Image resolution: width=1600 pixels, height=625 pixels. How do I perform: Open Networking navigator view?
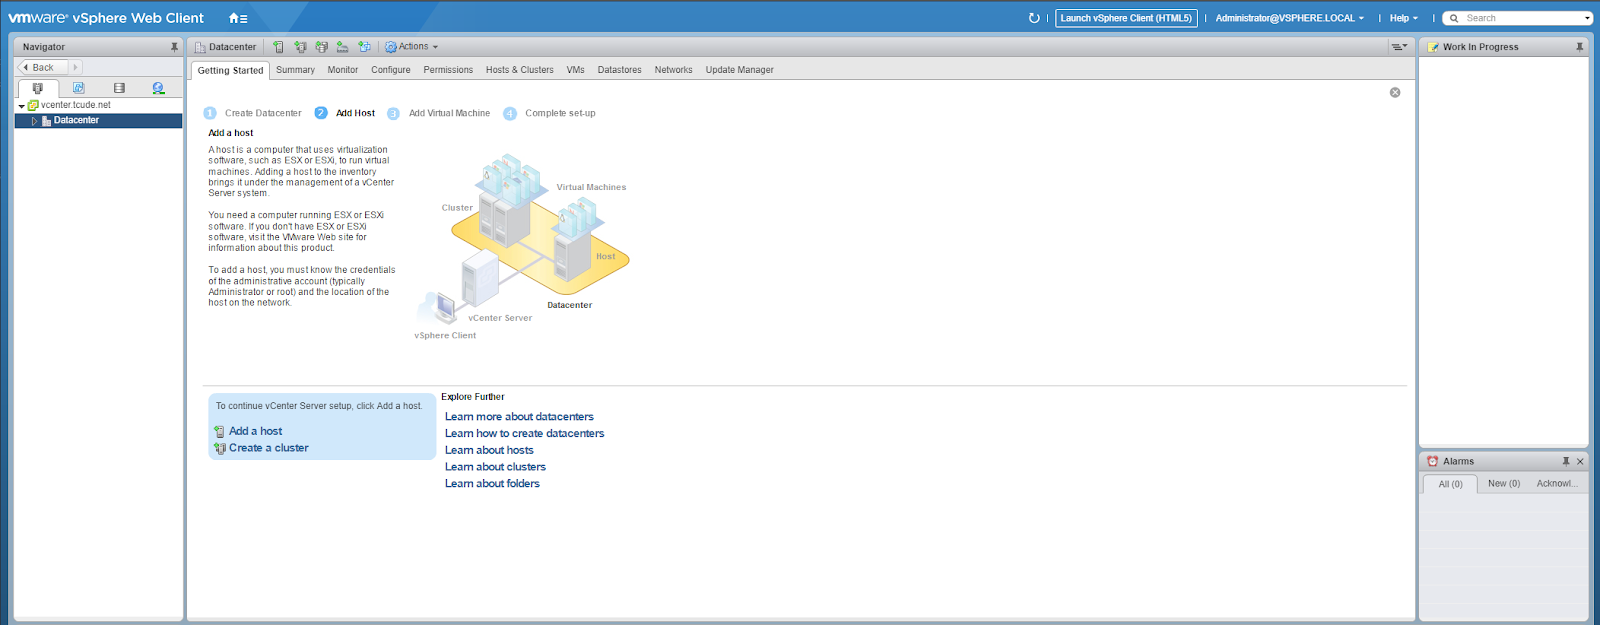[x=158, y=88]
